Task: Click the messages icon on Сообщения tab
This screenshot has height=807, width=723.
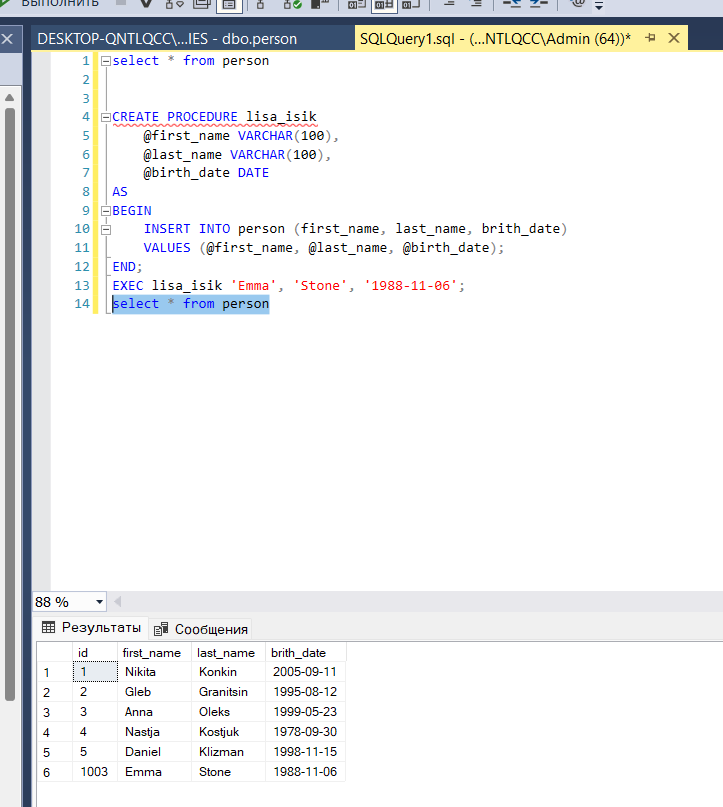Action: coord(161,629)
